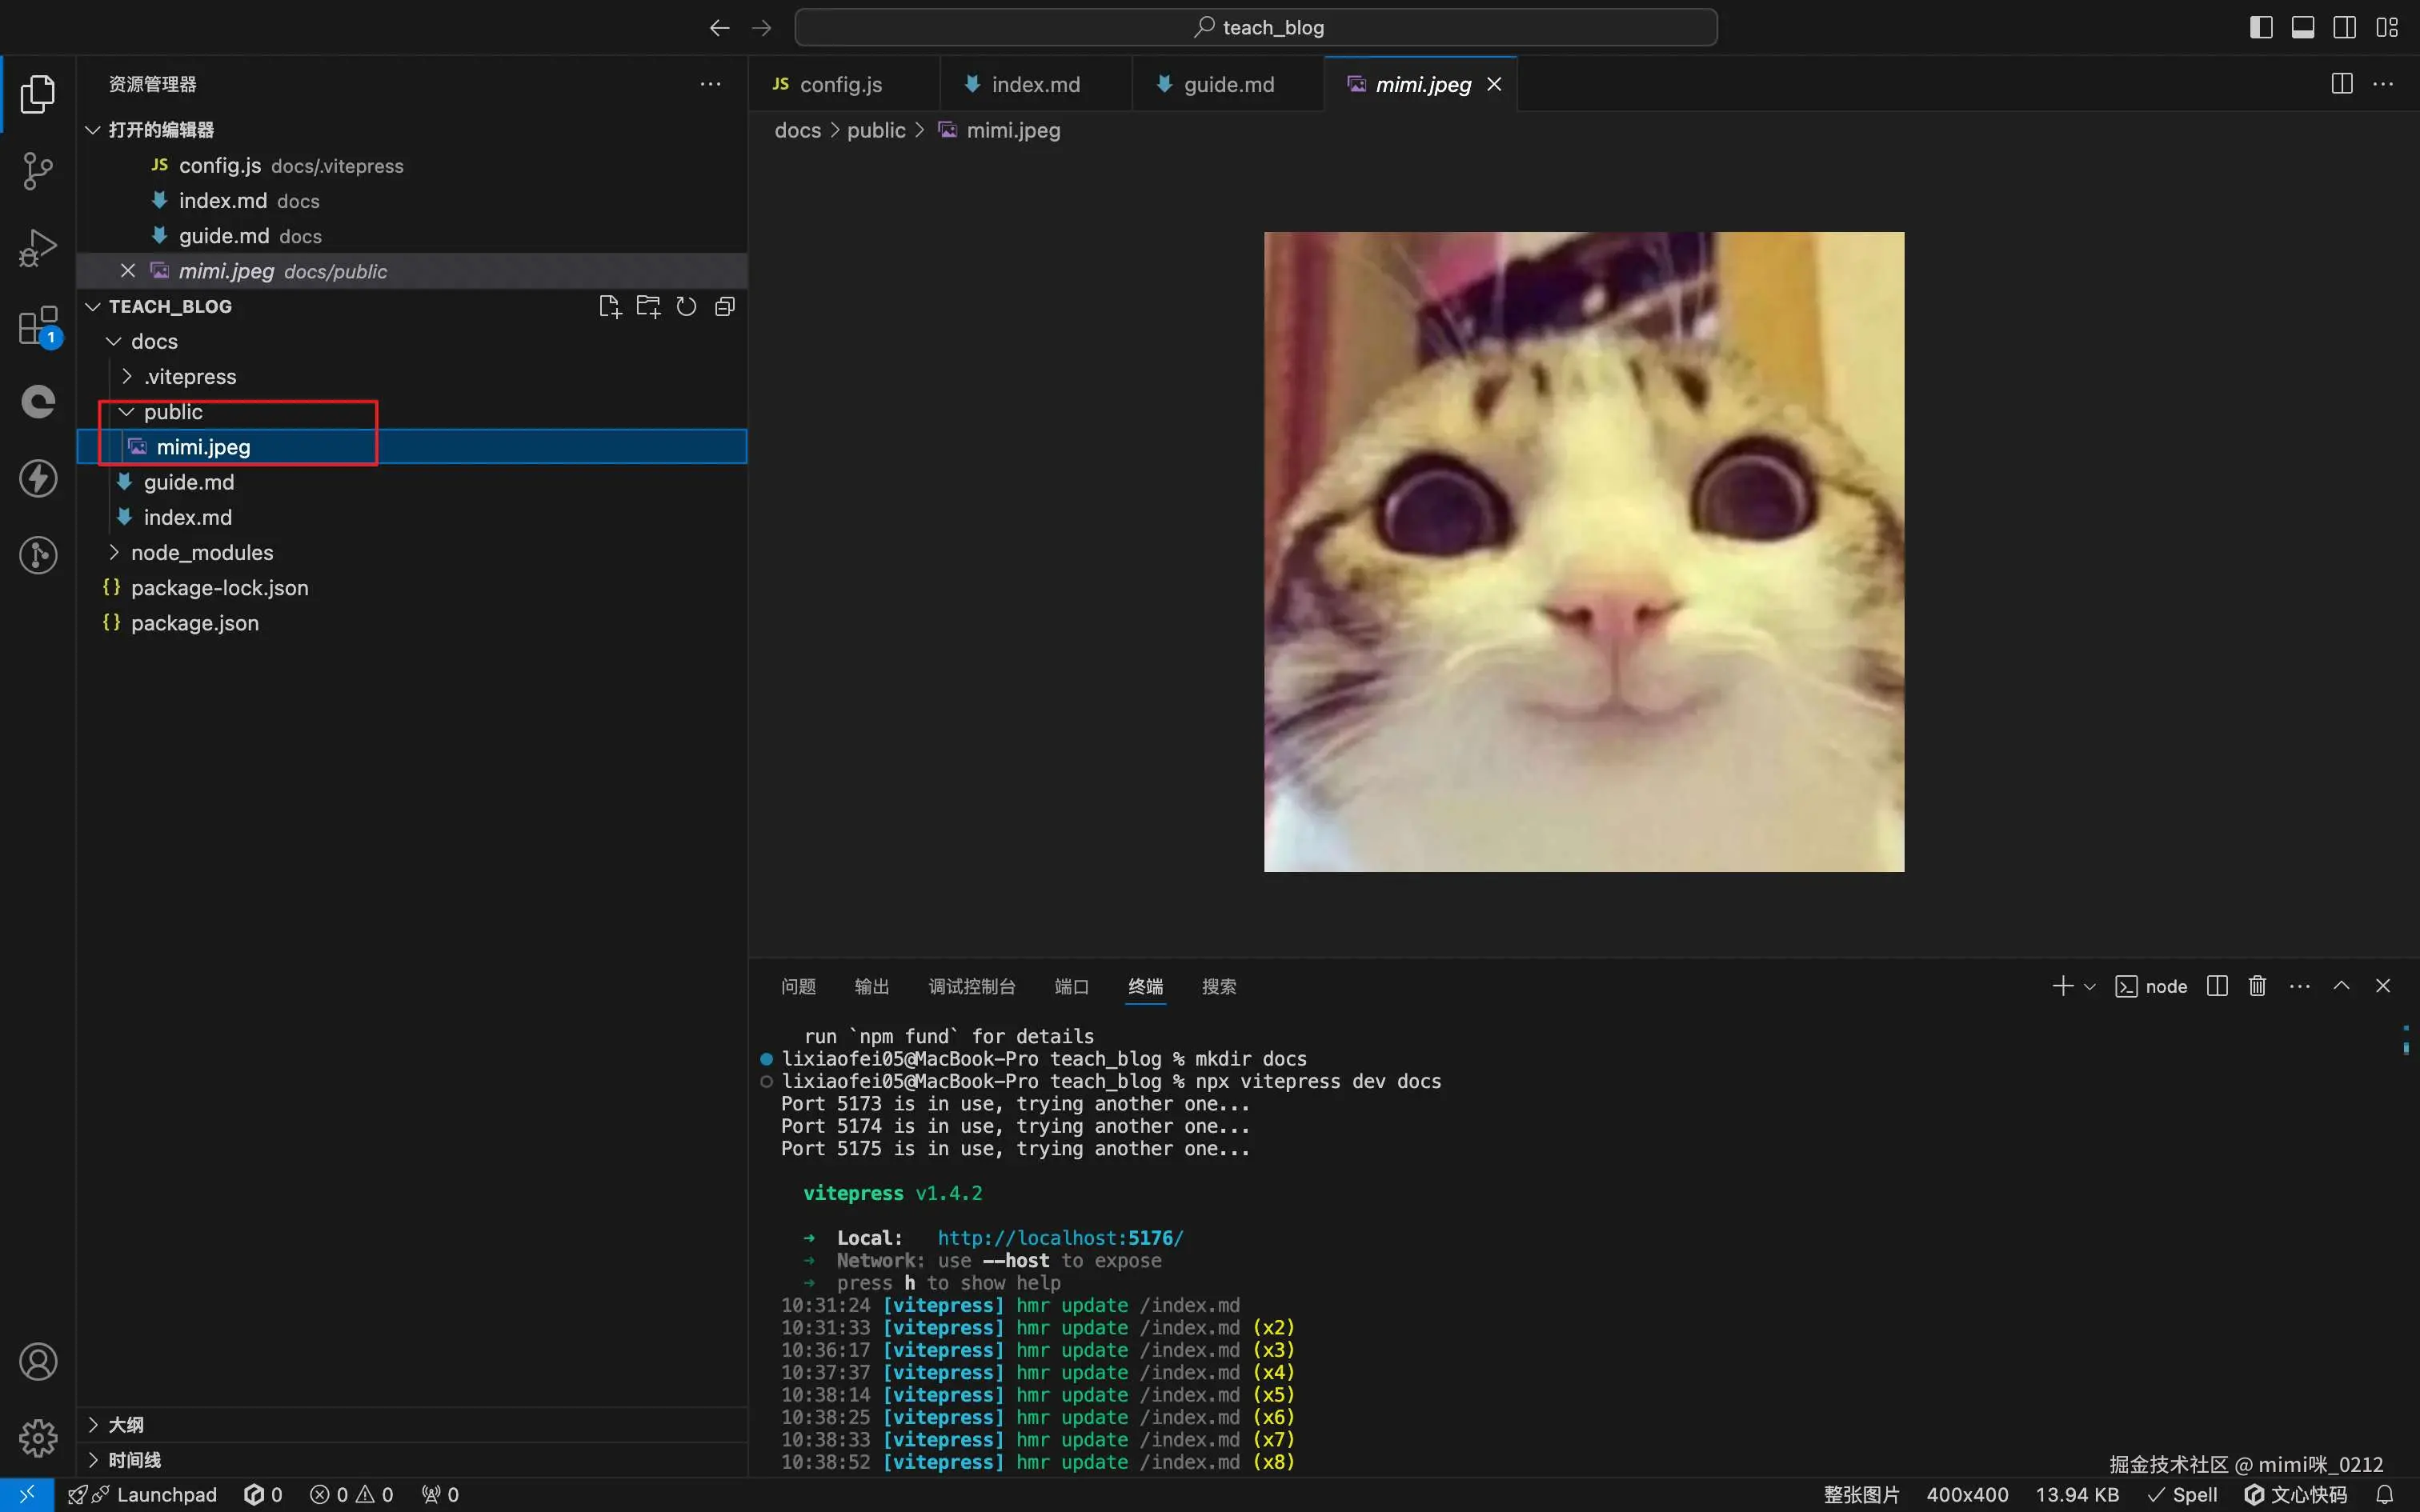
Task: Click New File icon in TEACH_BLOG header
Action: (x=609, y=307)
